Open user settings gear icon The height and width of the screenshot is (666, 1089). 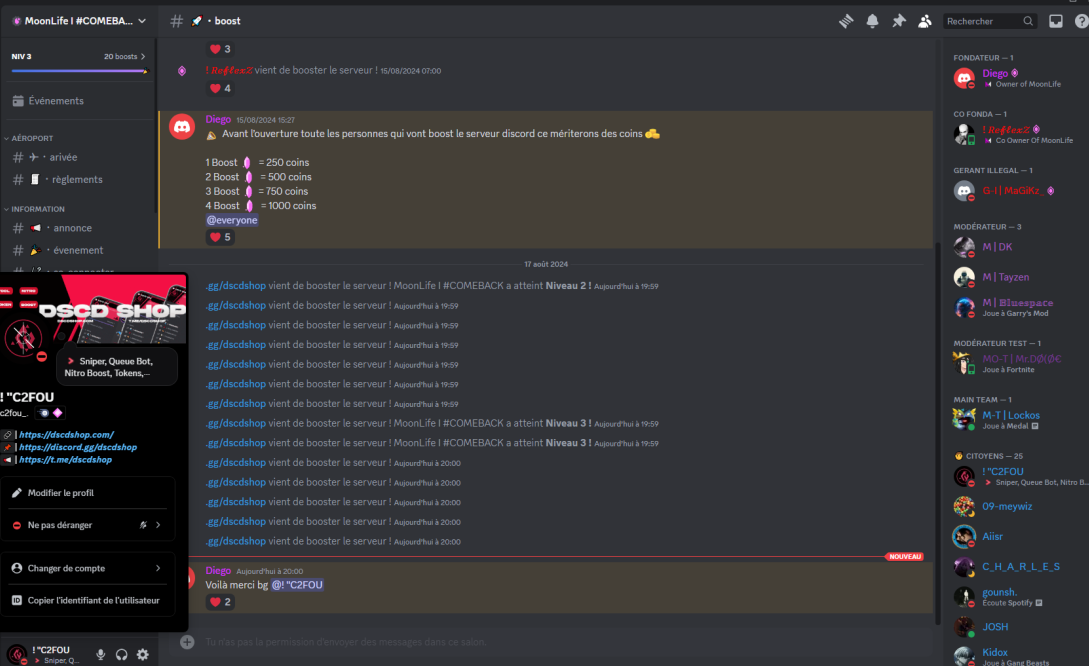tap(143, 654)
